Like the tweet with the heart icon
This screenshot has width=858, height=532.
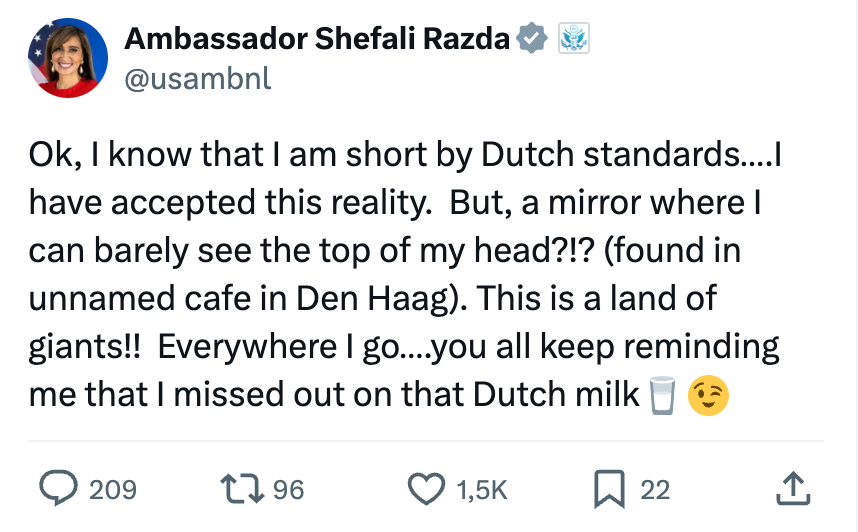[x=427, y=489]
